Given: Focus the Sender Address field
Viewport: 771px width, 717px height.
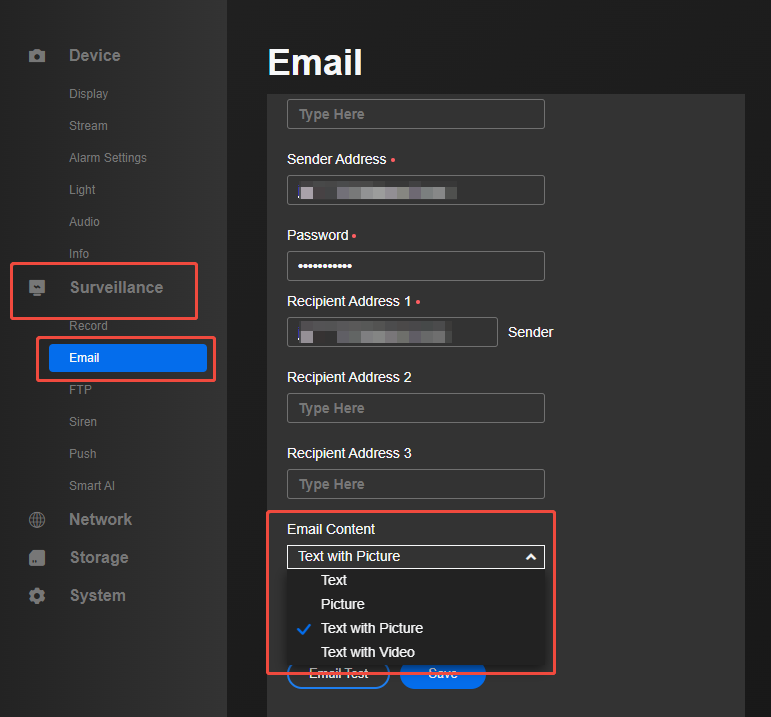Looking at the screenshot, I should click(x=415, y=190).
